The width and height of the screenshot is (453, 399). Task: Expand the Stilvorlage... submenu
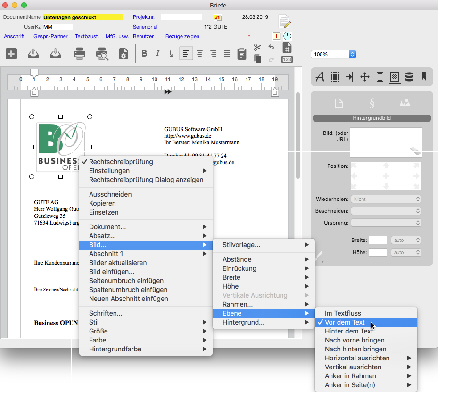coord(263,245)
